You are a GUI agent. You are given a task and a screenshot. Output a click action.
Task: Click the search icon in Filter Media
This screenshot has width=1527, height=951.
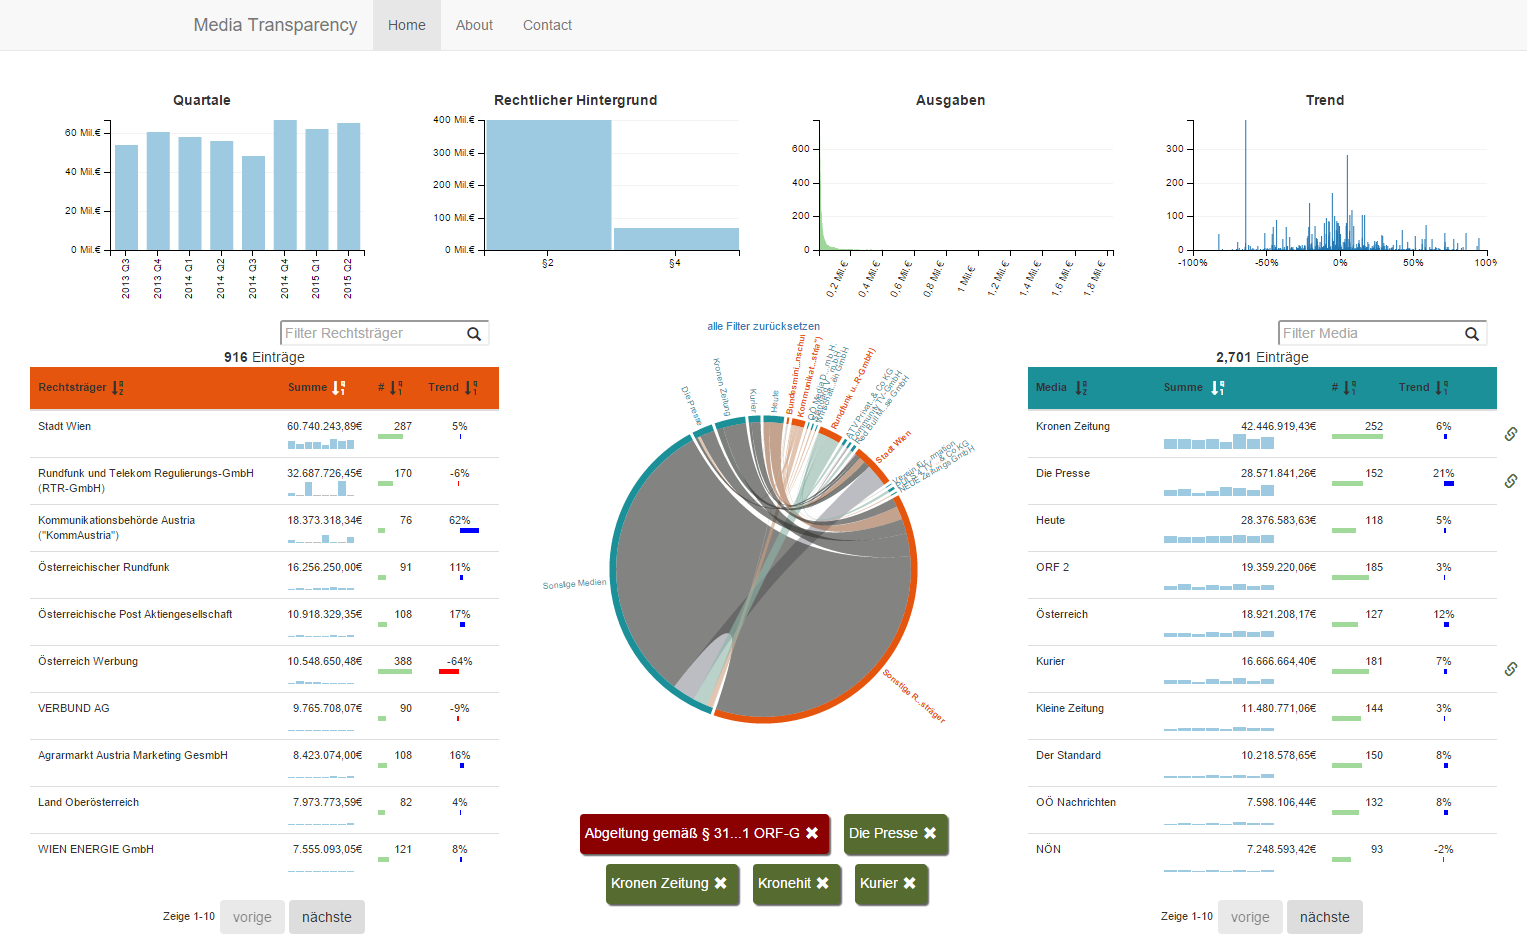(1472, 334)
